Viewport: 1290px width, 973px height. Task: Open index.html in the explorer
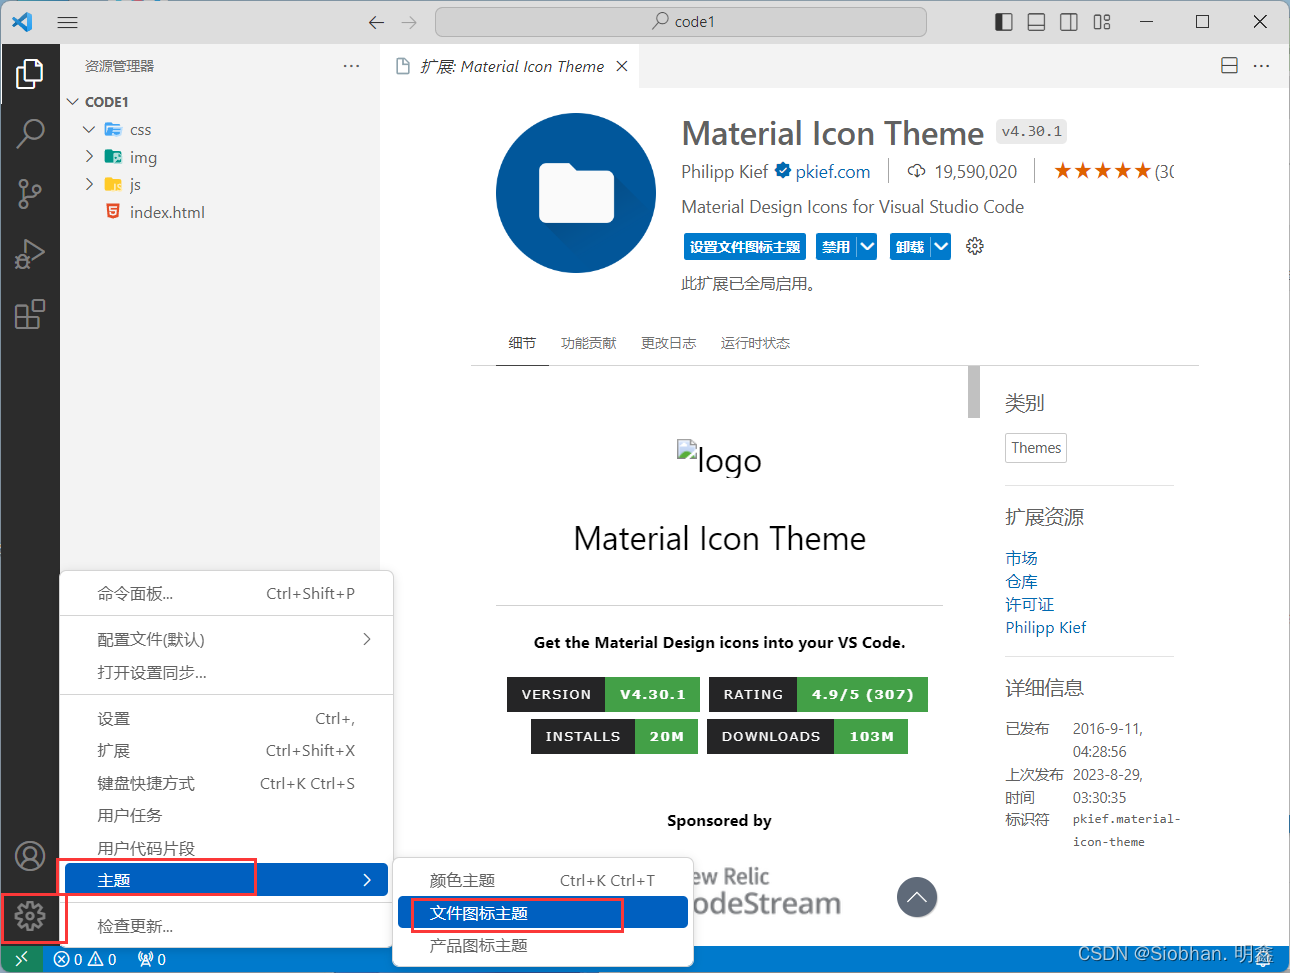click(x=167, y=212)
